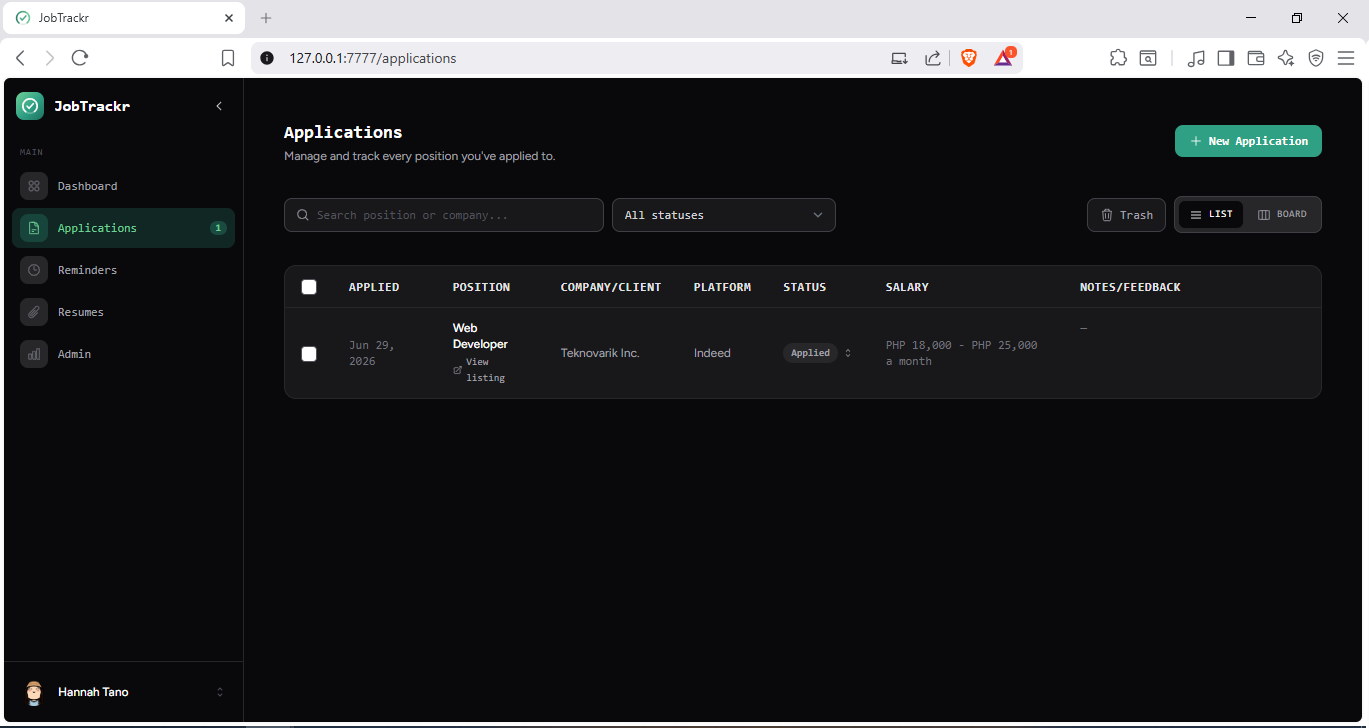This screenshot has height=728, width=1369.
Task: Click the Resumes paperclip icon
Action: pos(34,312)
